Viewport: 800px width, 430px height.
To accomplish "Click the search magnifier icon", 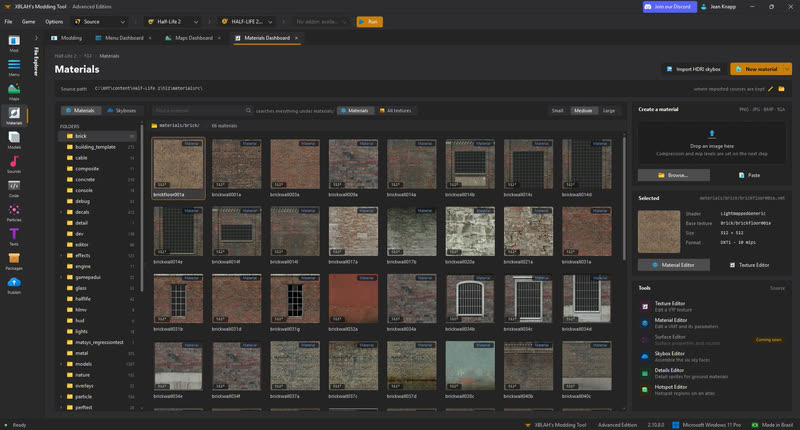I will pyautogui.click(x=248, y=110).
